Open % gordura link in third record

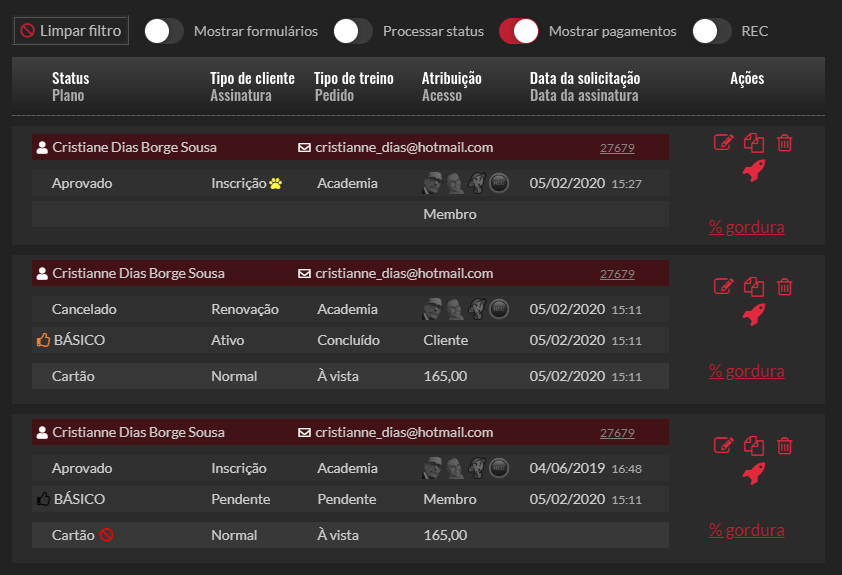click(x=746, y=530)
